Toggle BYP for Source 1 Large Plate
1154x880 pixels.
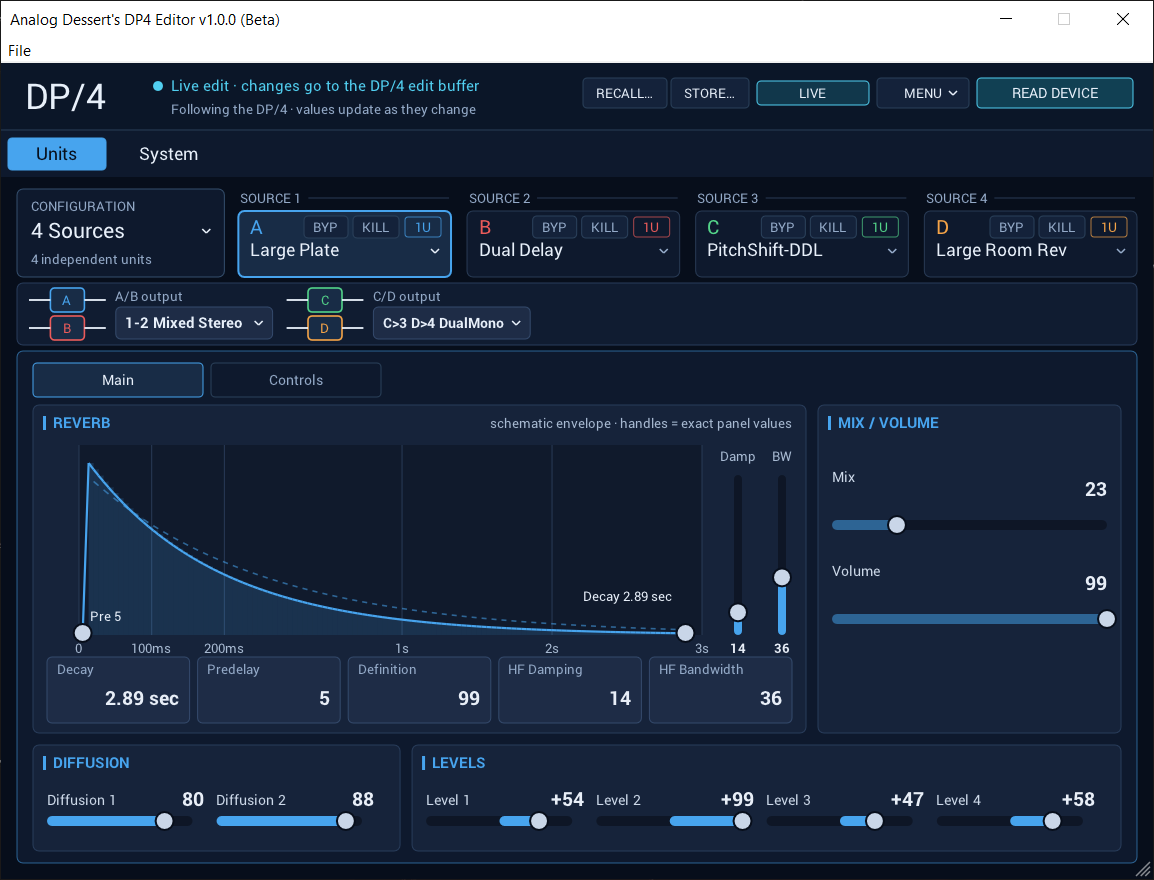click(x=325, y=227)
